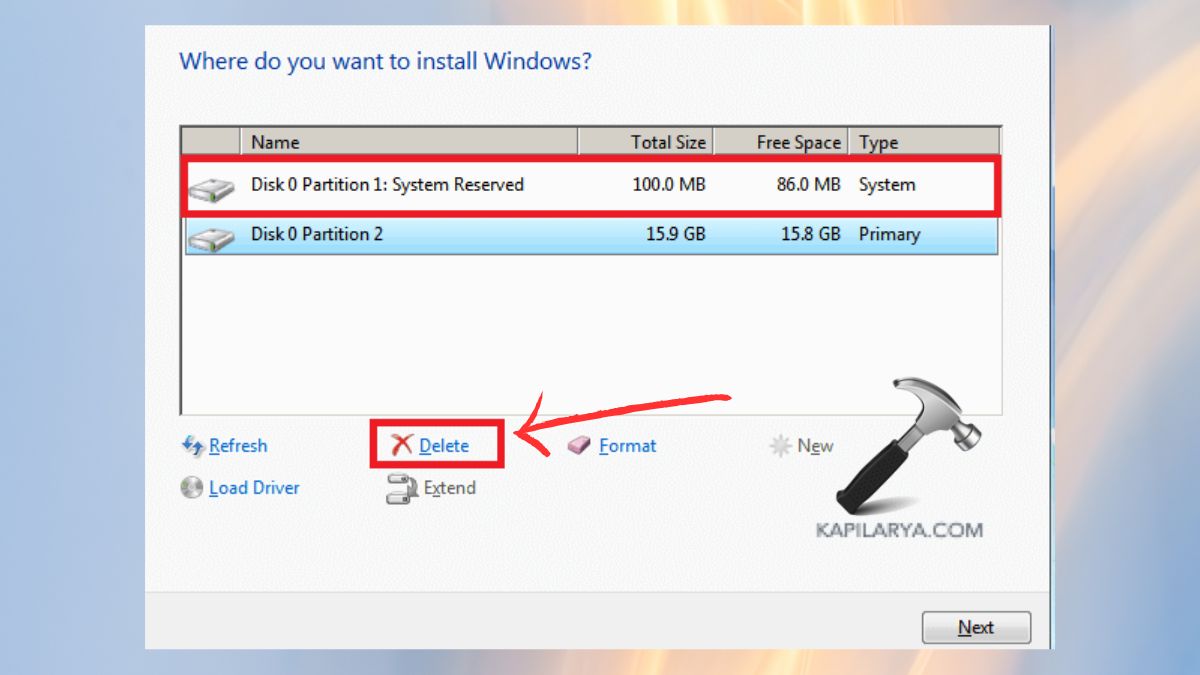Screen dimensions: 1200x675
Task: Select Disk 0 Partition 1: System Reserved
Action: pos(590,185)
